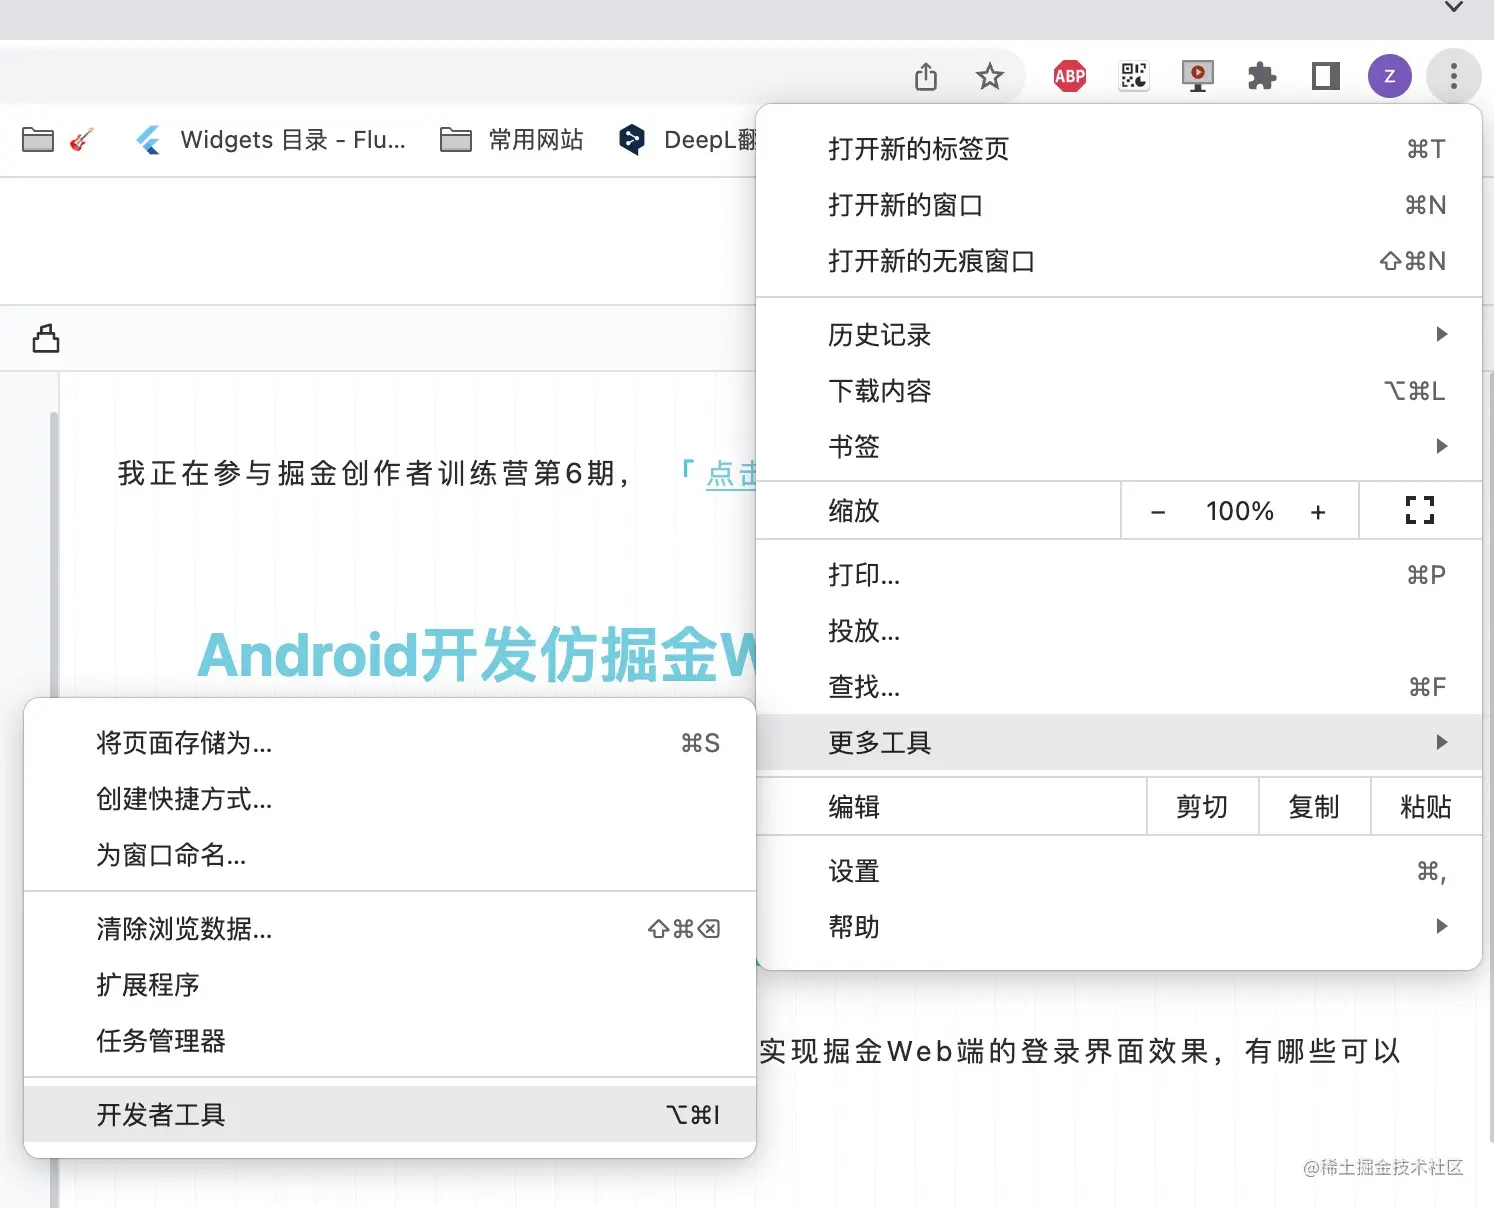This screenshot has height=1208, width=1494.
Task: Click the 复制 button
Action: 1314,806
